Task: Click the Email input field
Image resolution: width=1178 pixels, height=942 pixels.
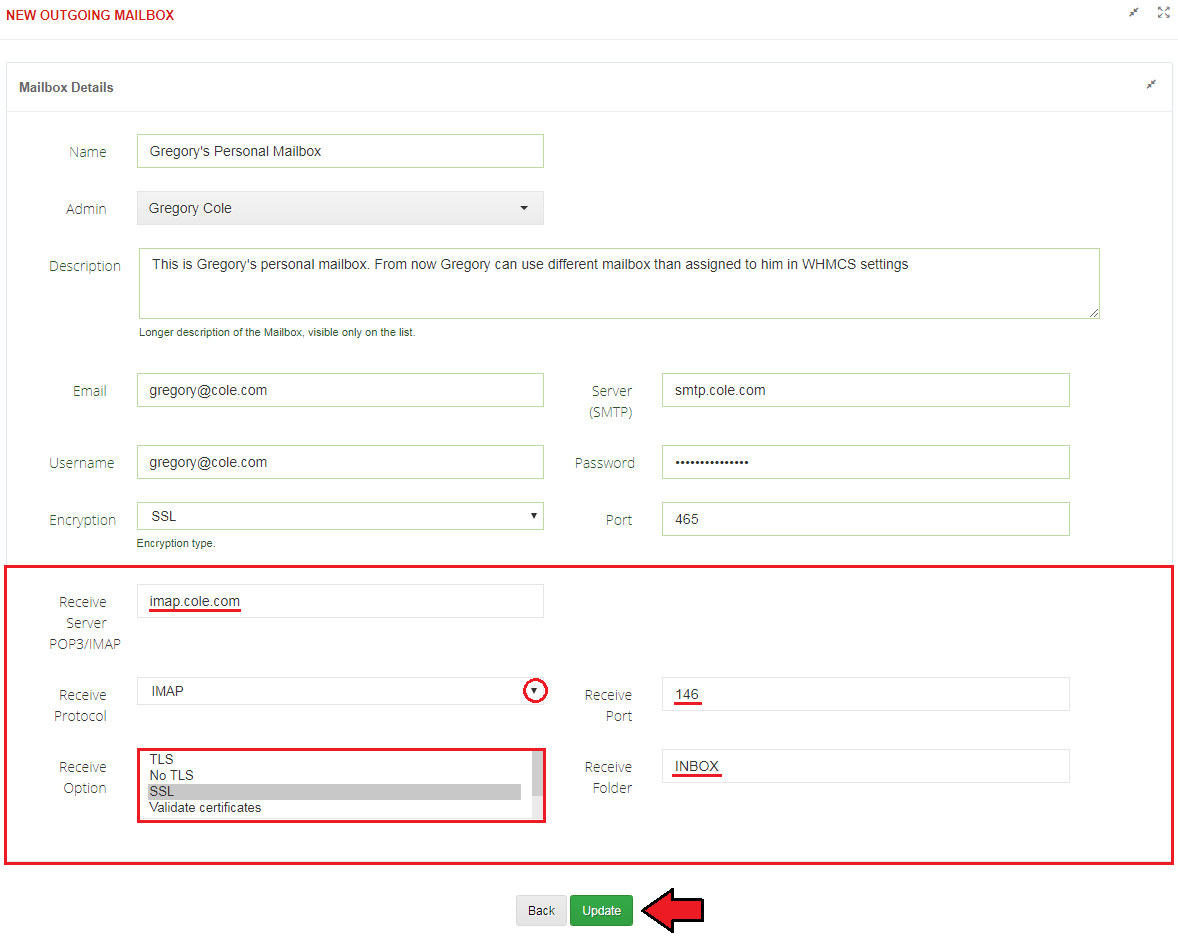Action: (x=340, y=390)
